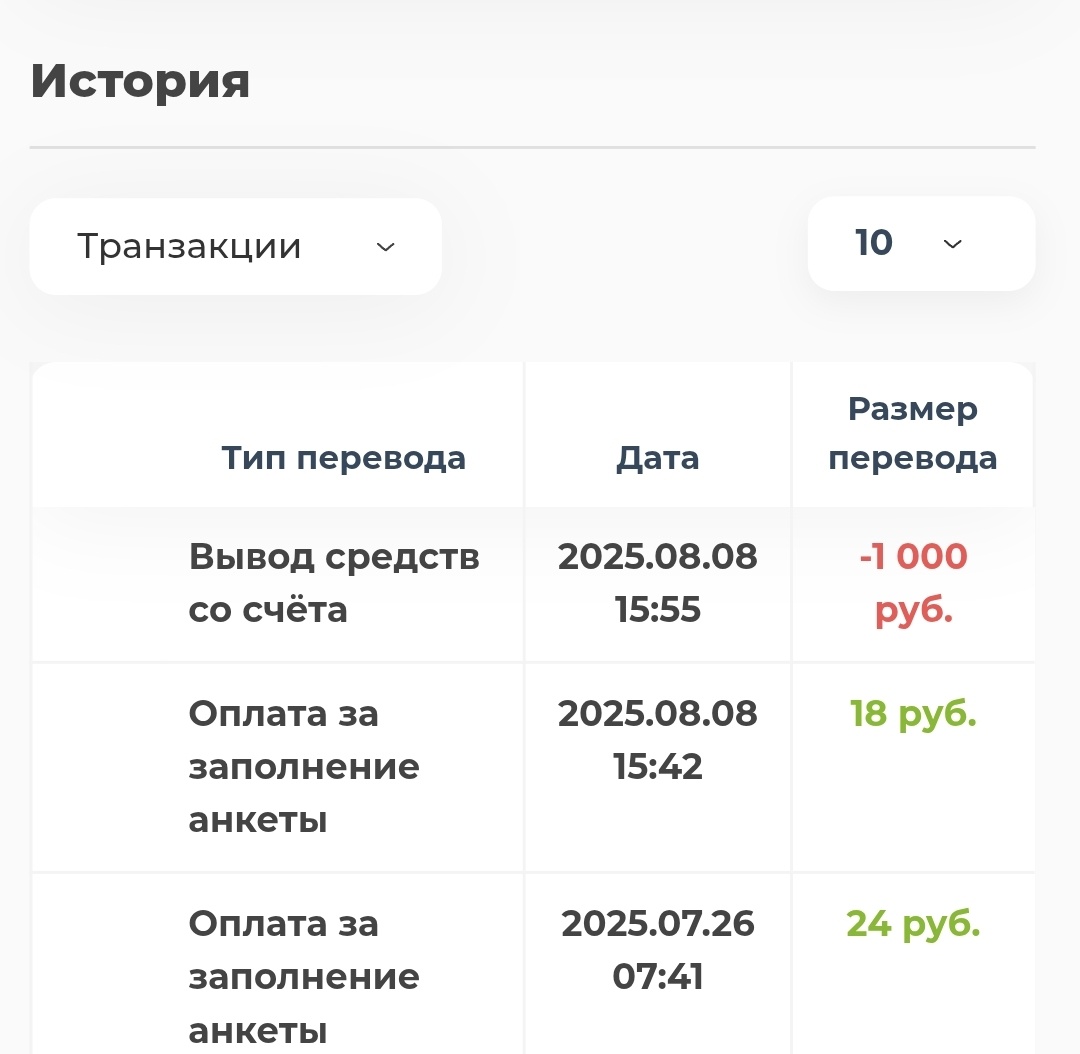Viewport: 1080px width, 1054px height.
Task: Click the date 2025.07.26 07:41
Action: [657, 950]
